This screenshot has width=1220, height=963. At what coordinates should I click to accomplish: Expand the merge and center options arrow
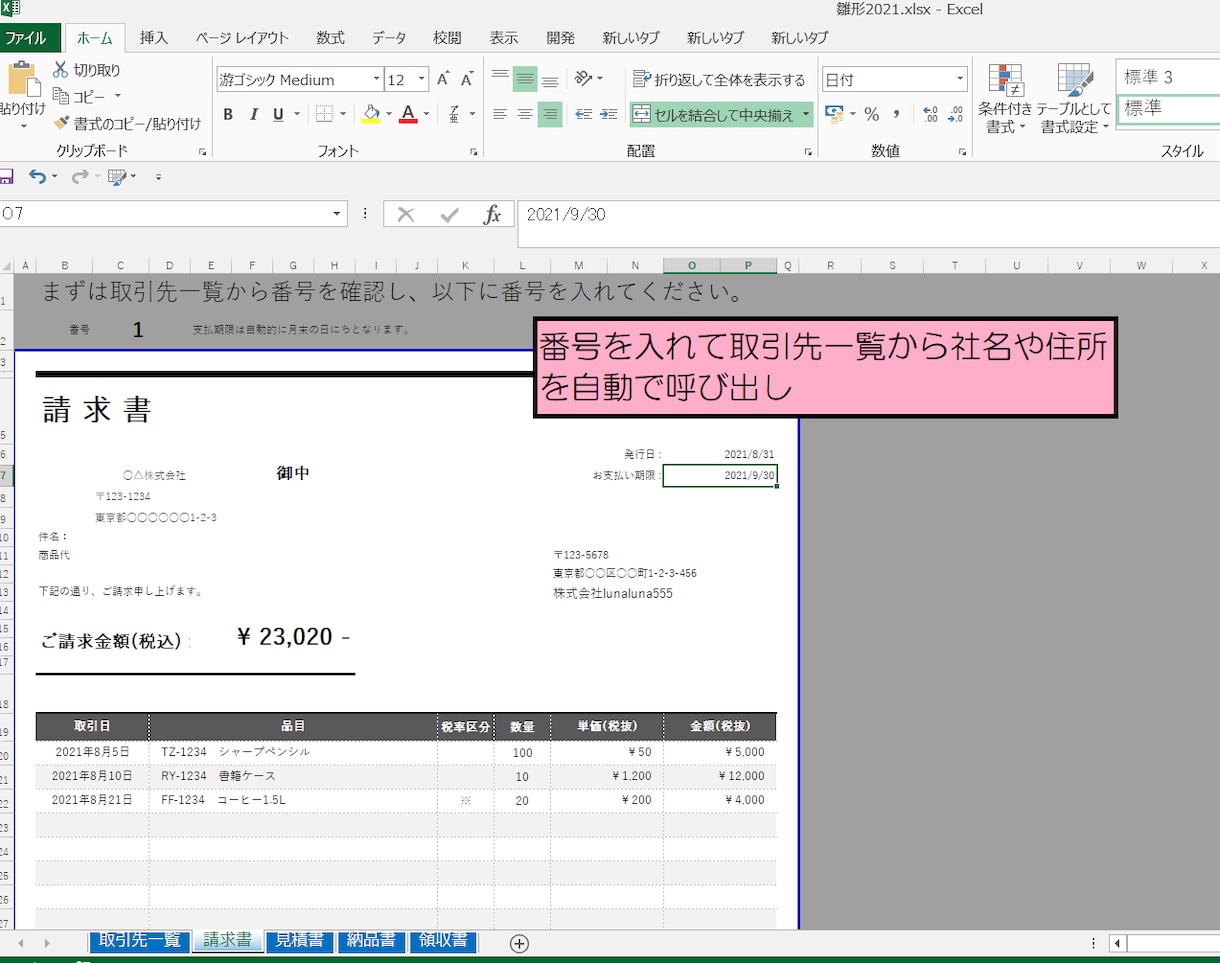[806, 114]
